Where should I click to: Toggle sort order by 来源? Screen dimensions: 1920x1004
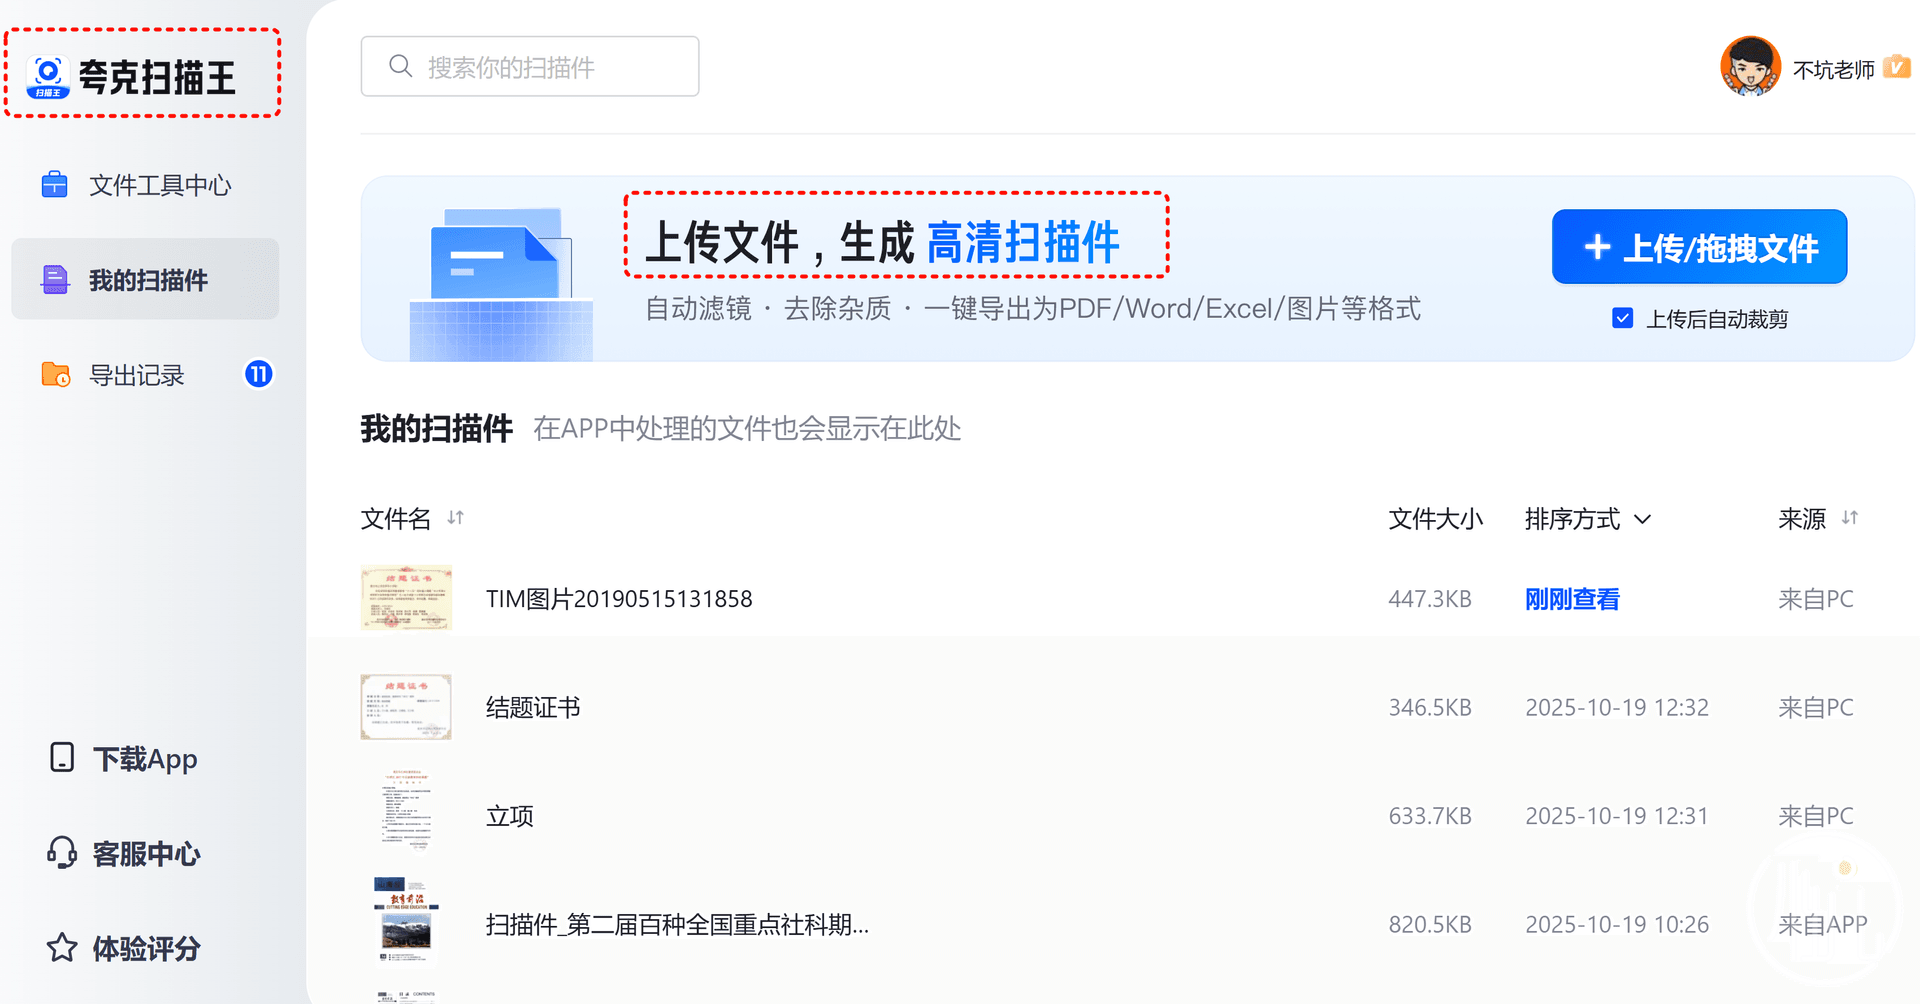pos(1850,518)
